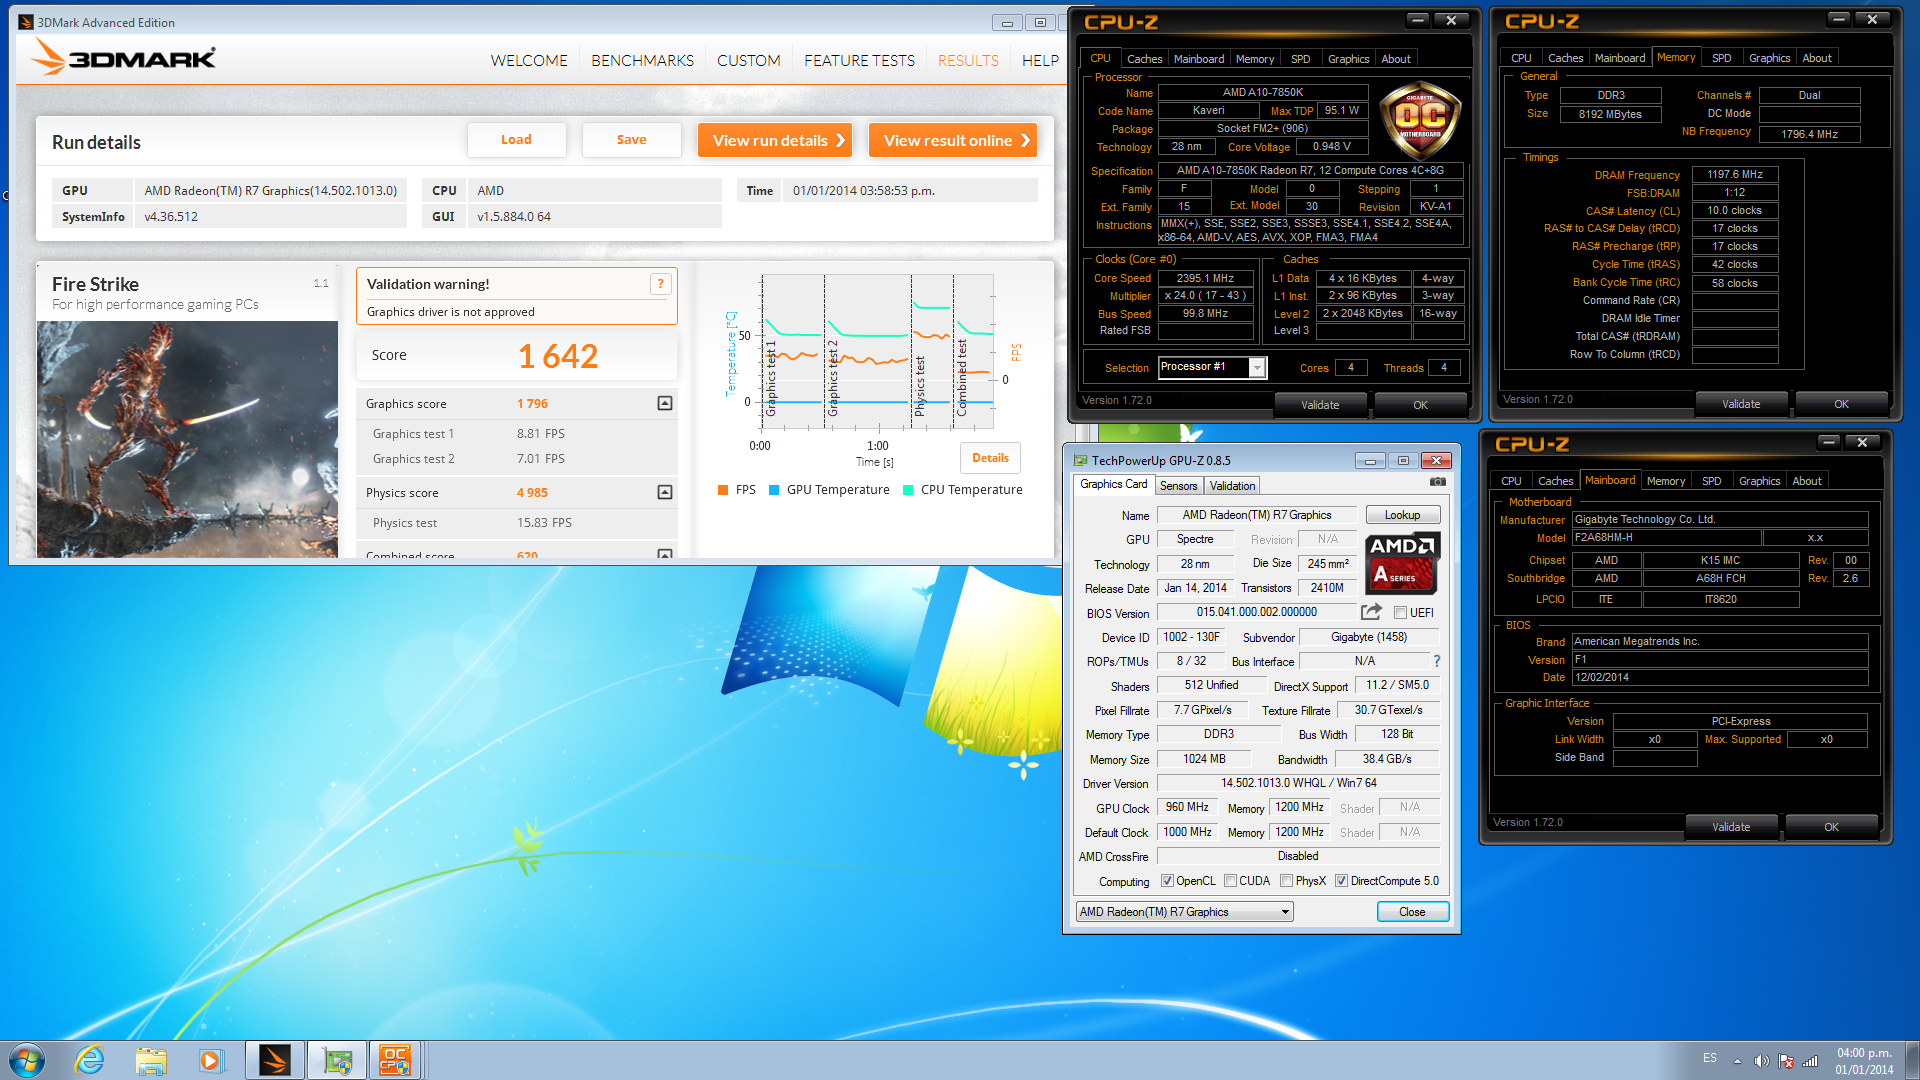The image size is (1920, 1080).
Task: Switch to the GPU-Z taskbar button
Action: (336, 1060)
